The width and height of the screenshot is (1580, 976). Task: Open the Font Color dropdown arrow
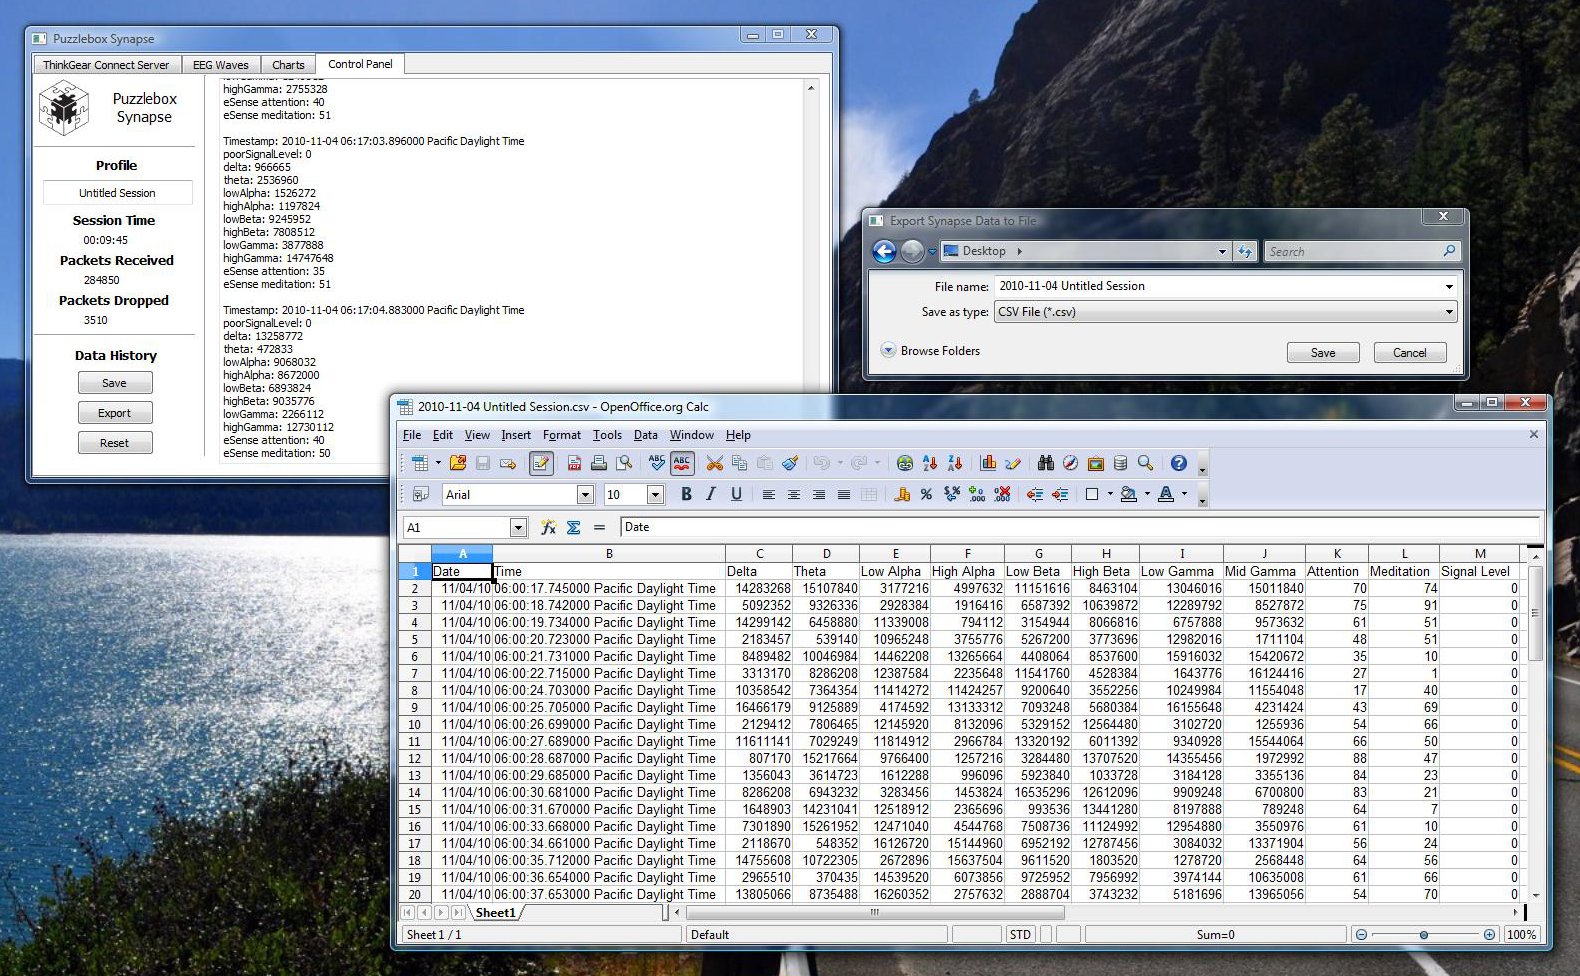click(x=1184, y=493)
